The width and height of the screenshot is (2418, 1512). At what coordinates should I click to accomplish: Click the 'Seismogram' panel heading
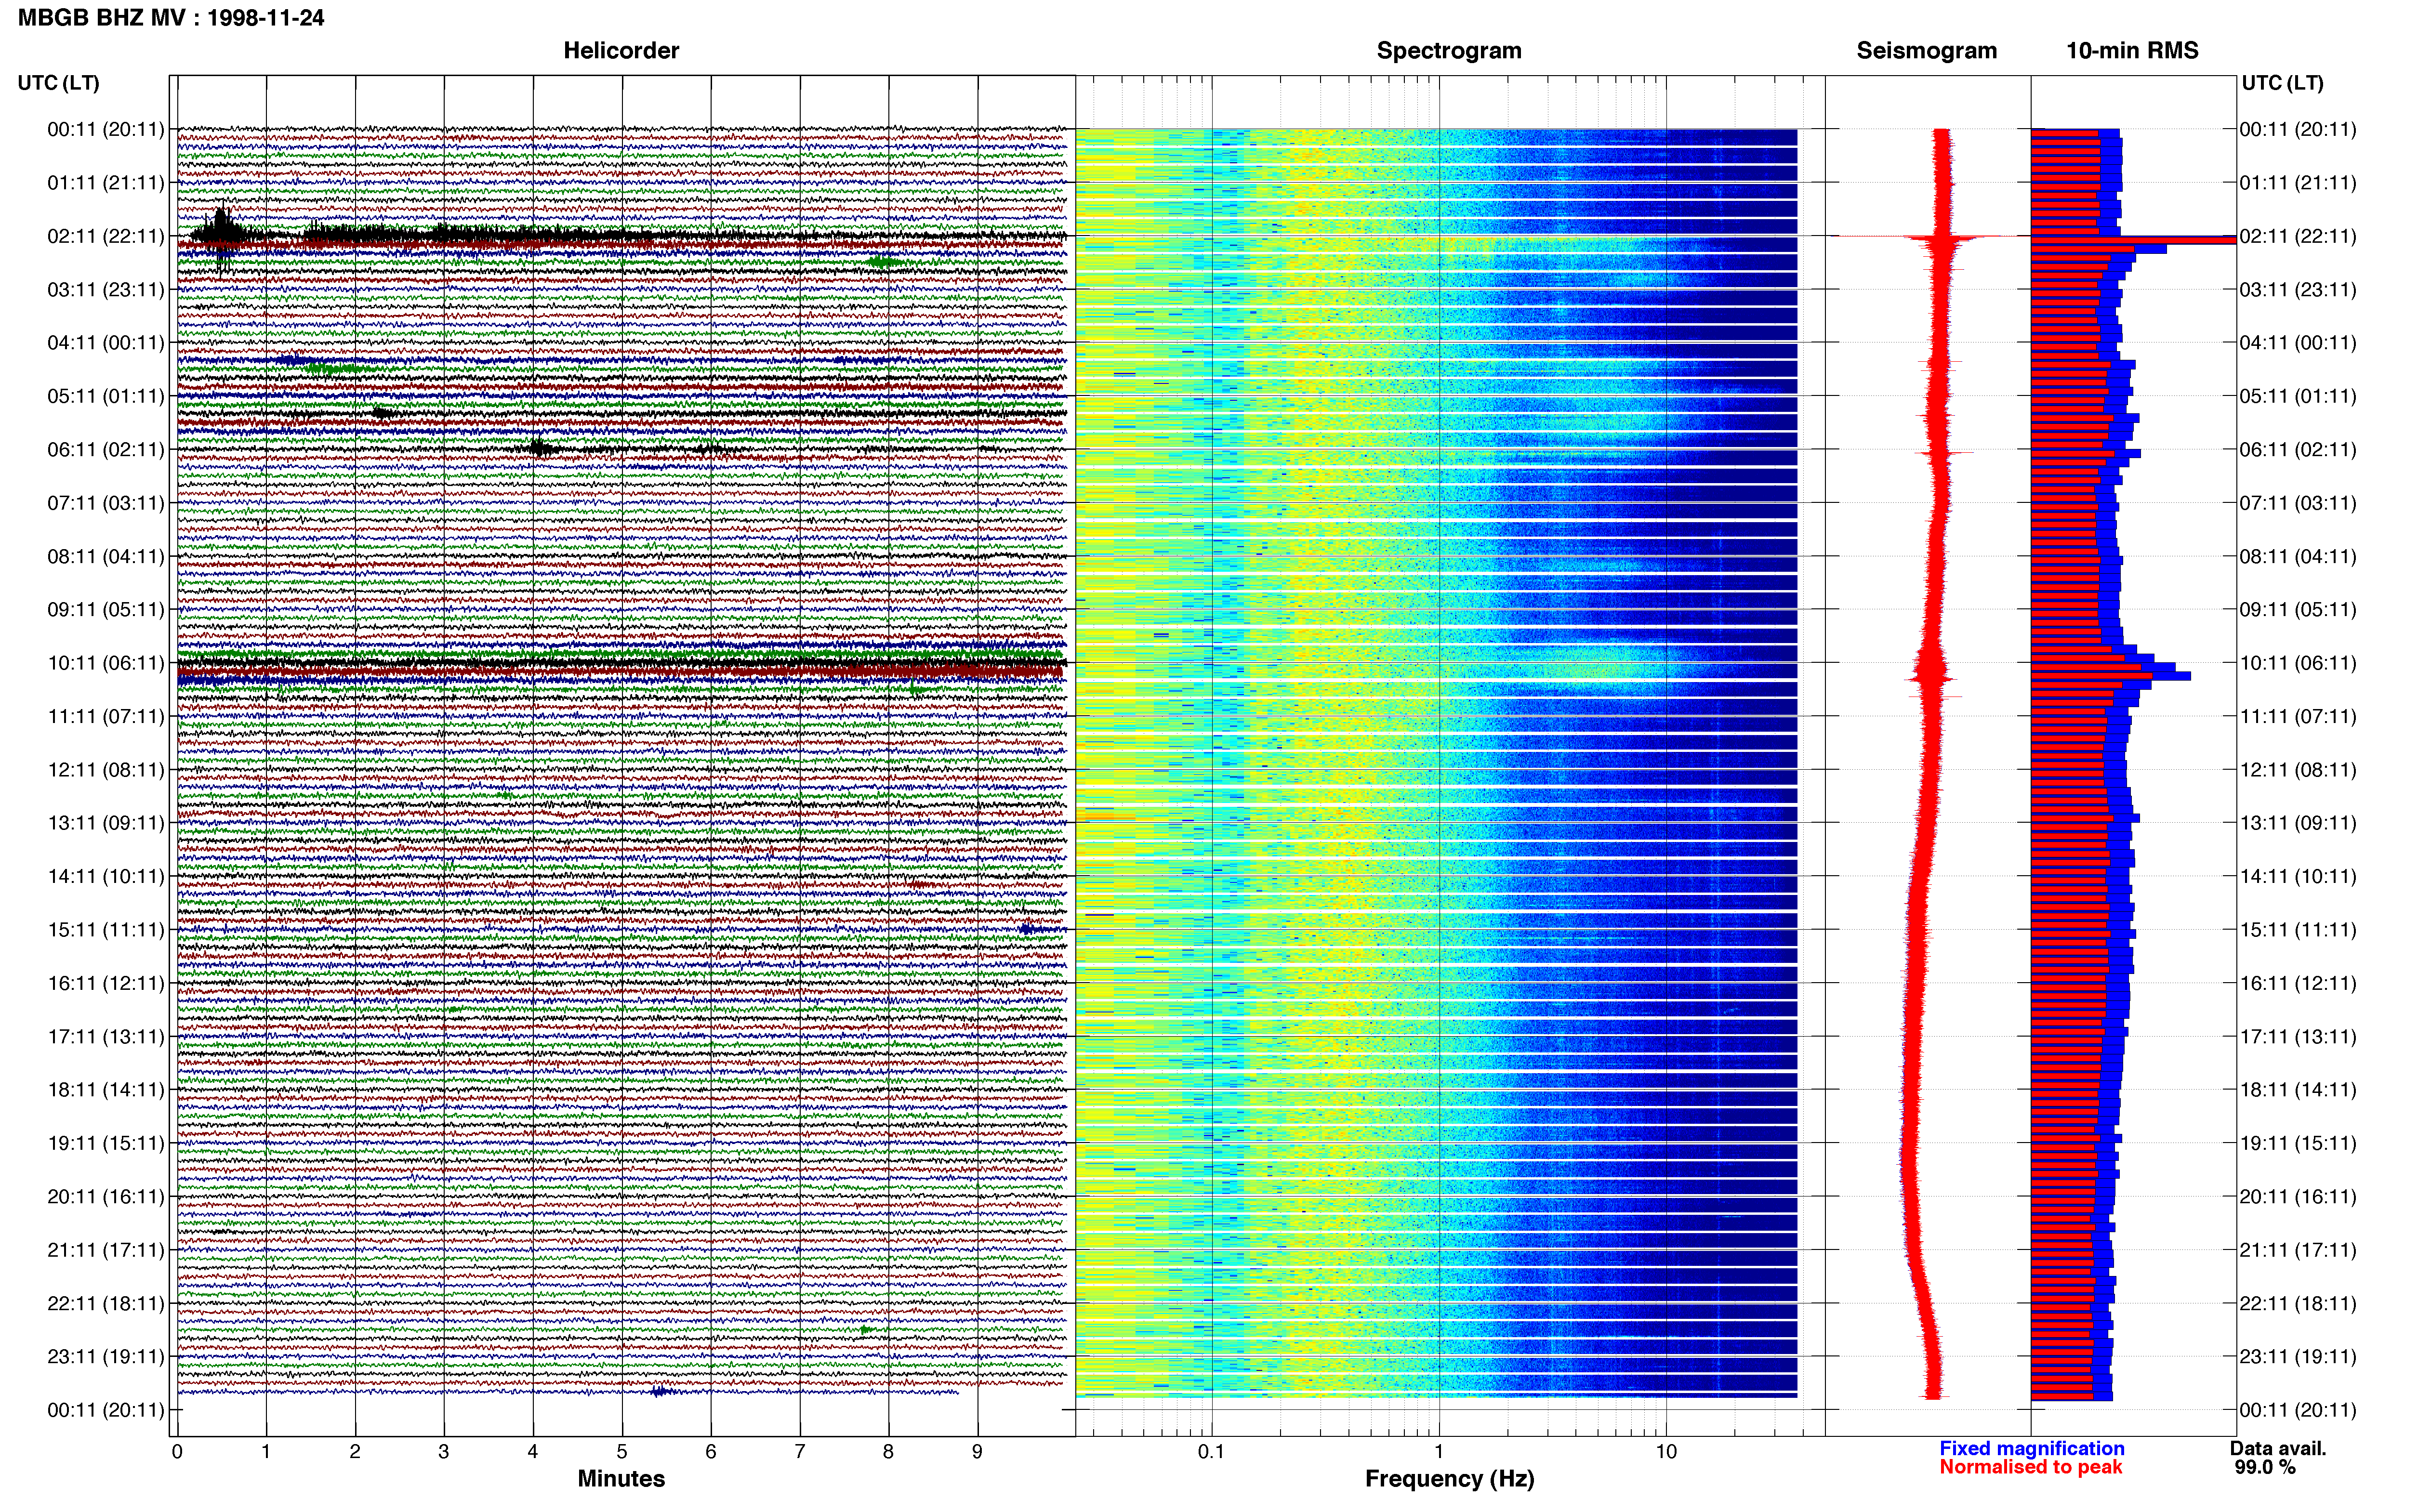[1926, 51]
